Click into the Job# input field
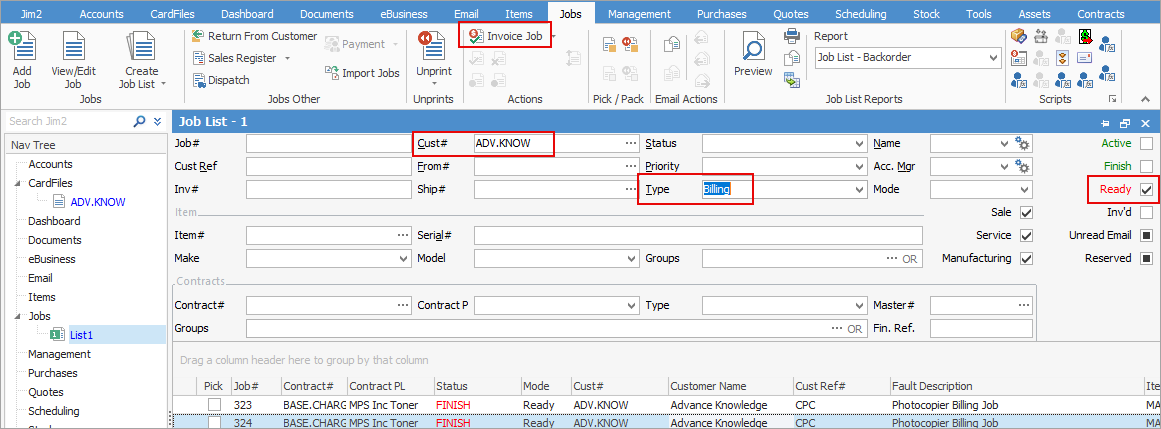1161x429 pixels. tap(328, 144)
